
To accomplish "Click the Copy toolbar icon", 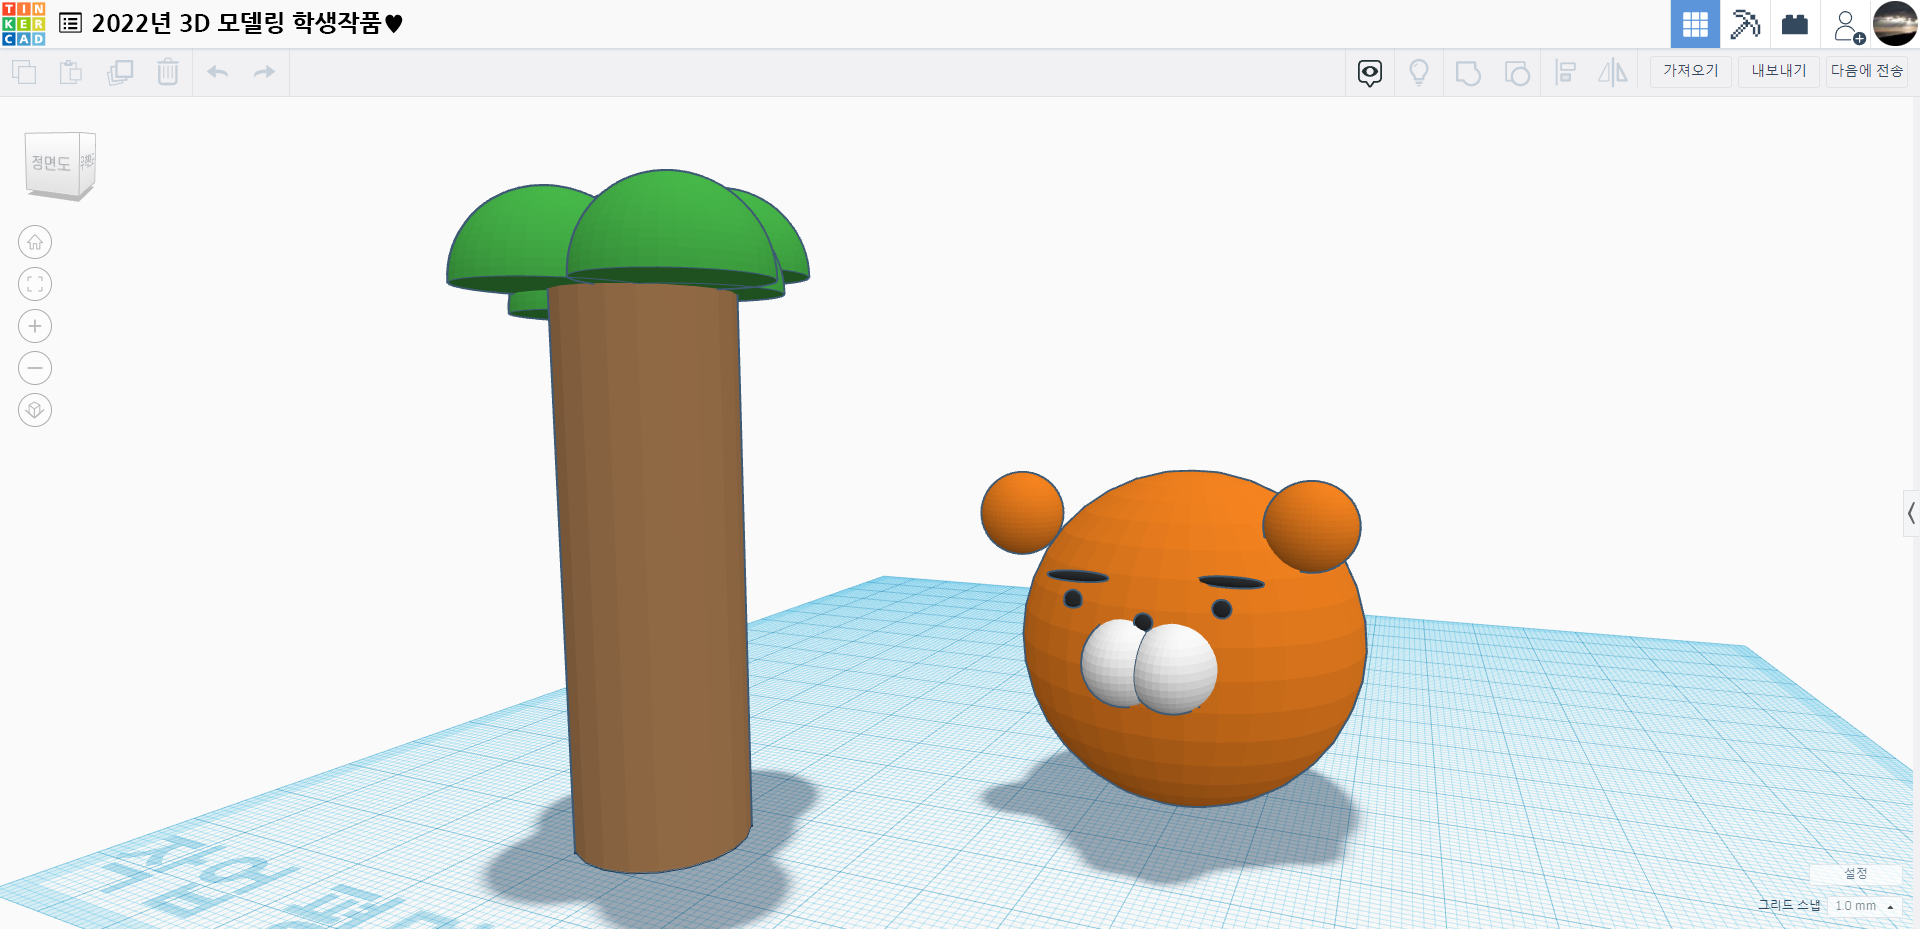I will (24, 72).
